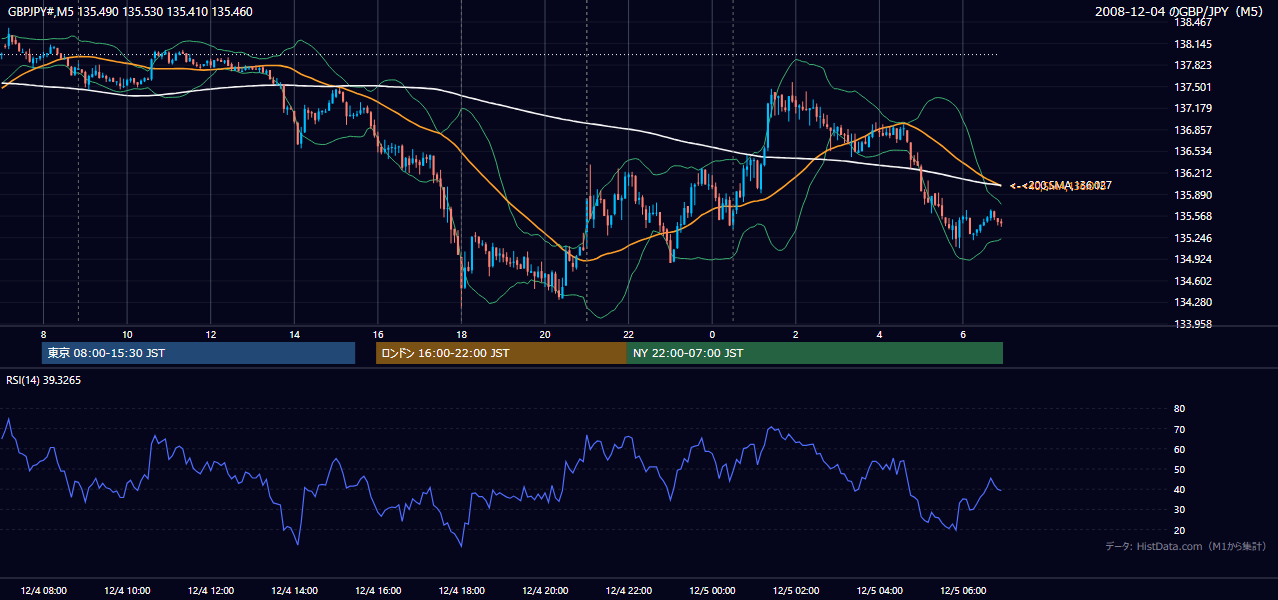Click the 12/4 12:00 time label
Image resolution: width=1278 pixels, height=600 pixels.
point(210,591)
